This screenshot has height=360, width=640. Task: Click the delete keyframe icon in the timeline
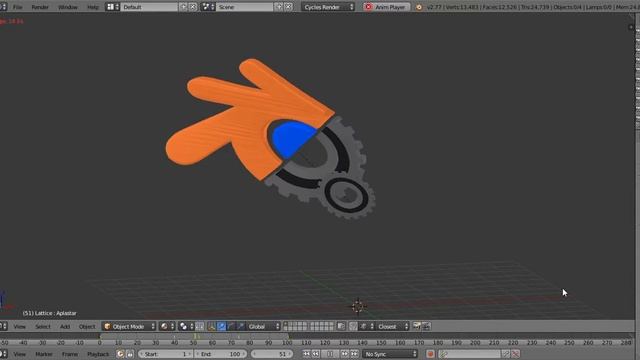(x=516, y=354)
